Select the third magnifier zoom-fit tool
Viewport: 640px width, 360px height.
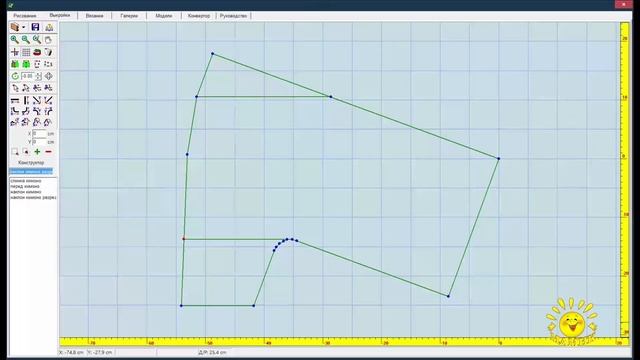click(x=37, y=40)
